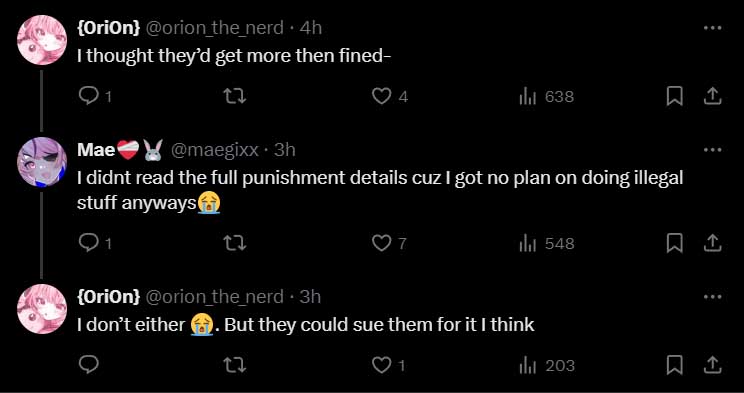The image size is (744, 393).
Task: View analytics showing 203 views
Action: tap(547, 365)
